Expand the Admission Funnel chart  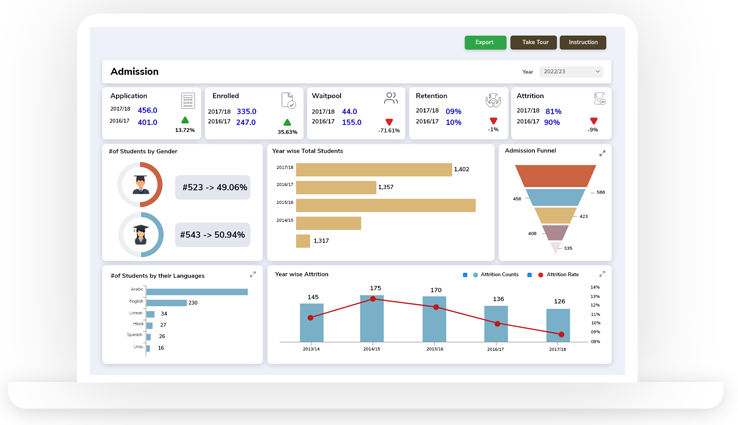coord(602,153)
